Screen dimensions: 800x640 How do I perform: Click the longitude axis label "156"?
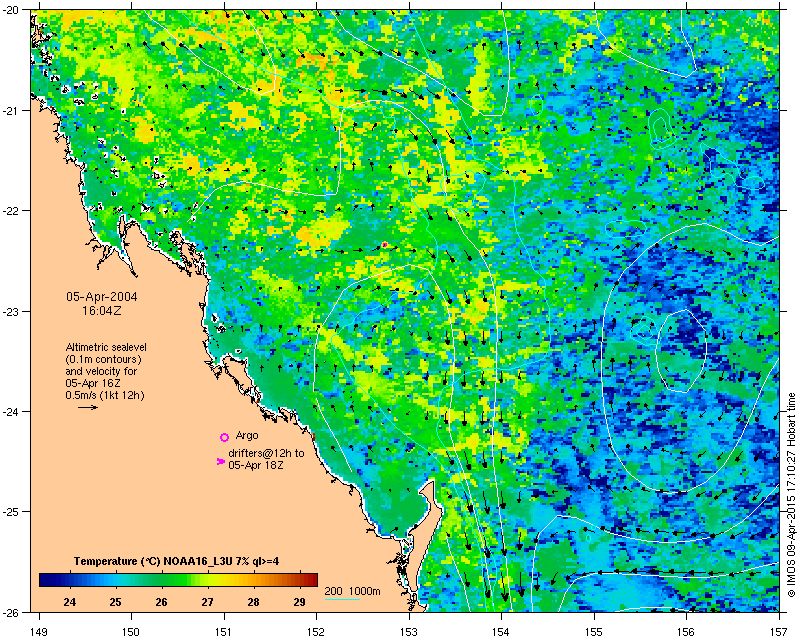coord(686,632)
